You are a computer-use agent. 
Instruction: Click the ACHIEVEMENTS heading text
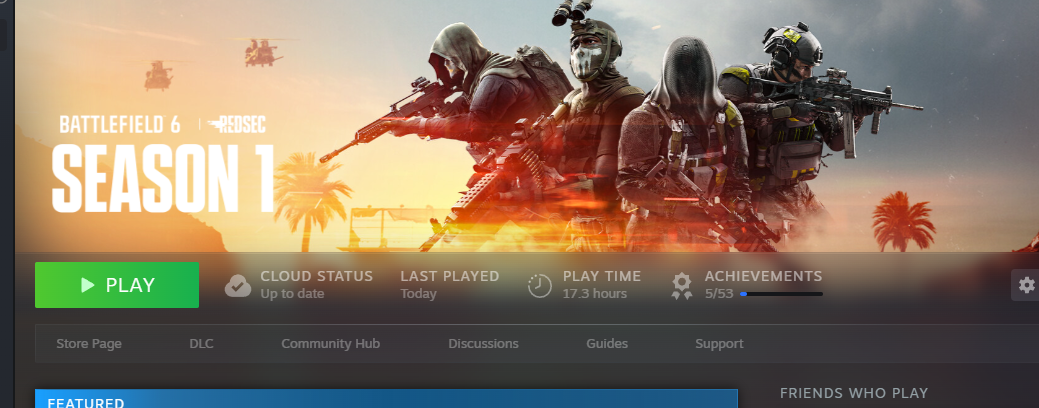click(763, 276)
